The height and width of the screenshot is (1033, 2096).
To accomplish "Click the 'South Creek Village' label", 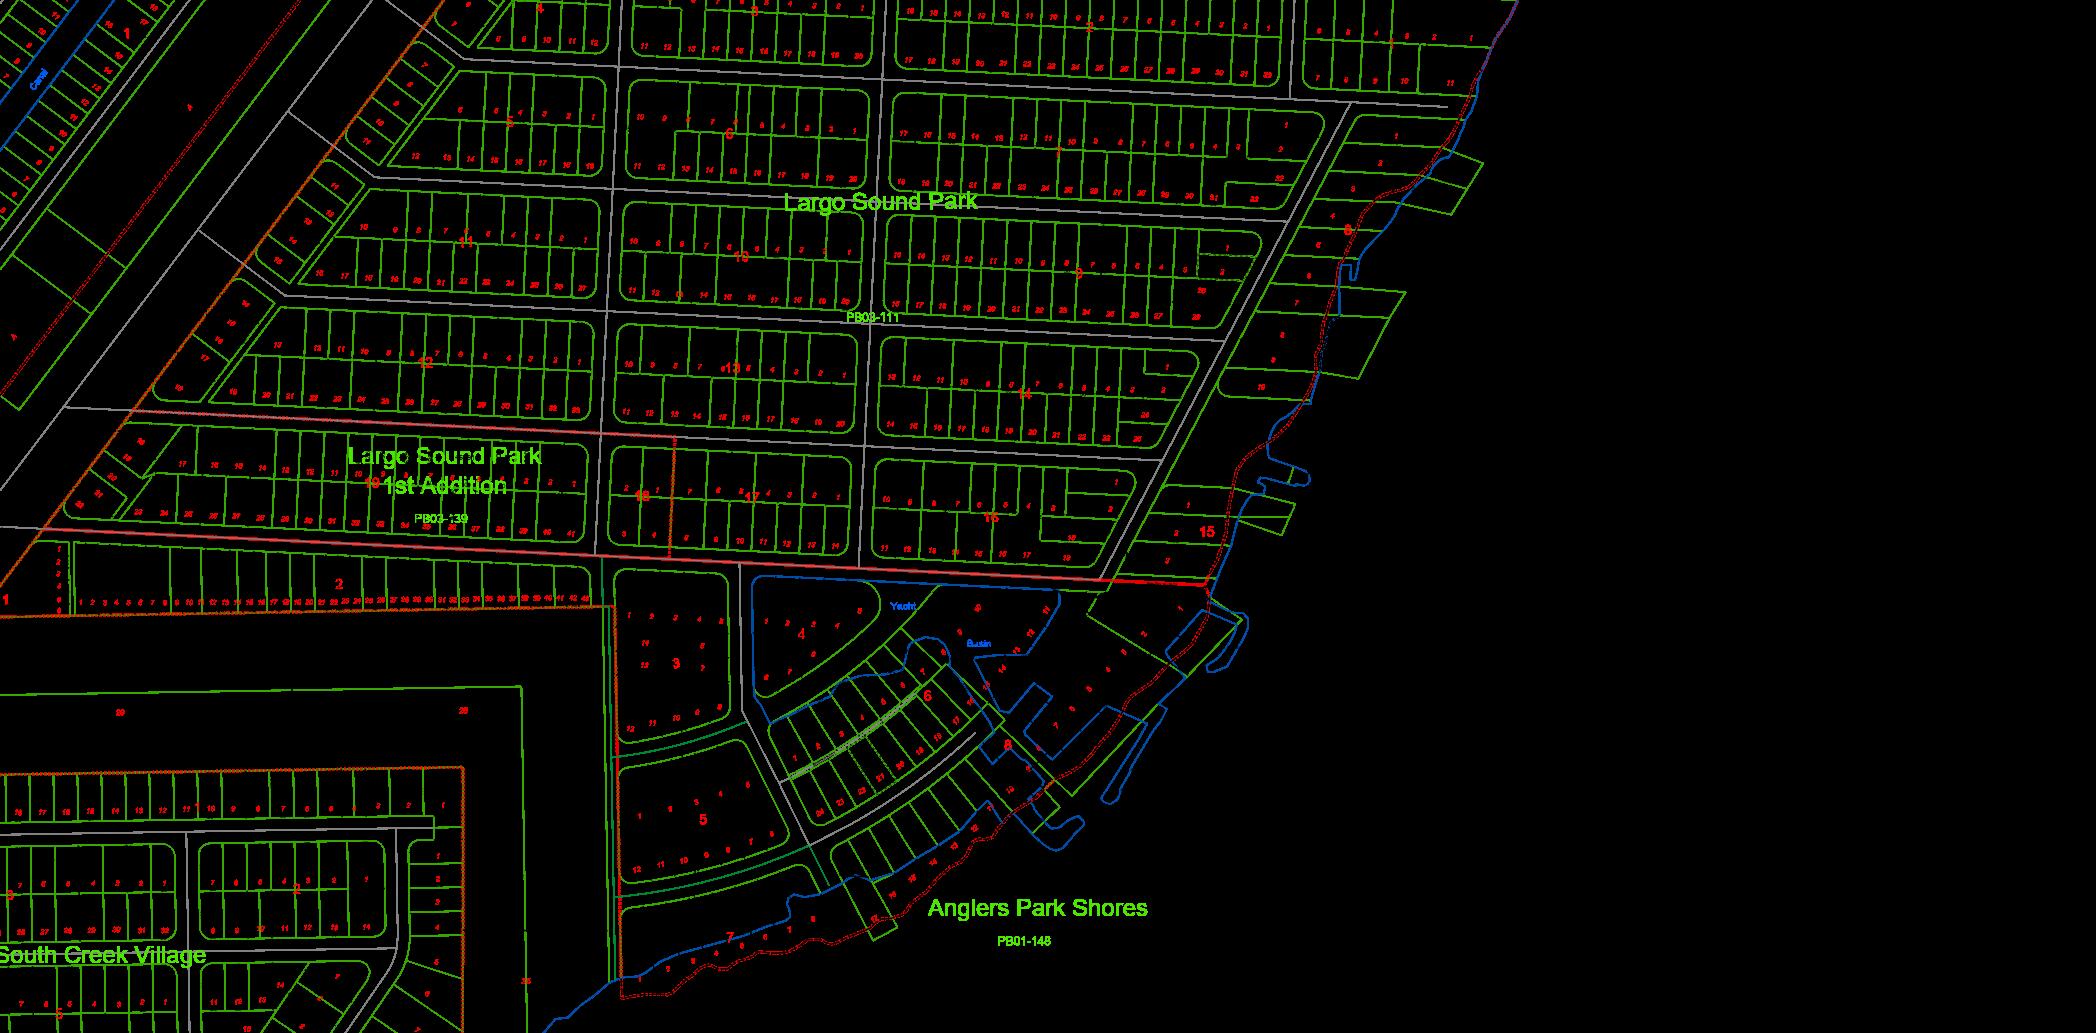I will (102, 955).
